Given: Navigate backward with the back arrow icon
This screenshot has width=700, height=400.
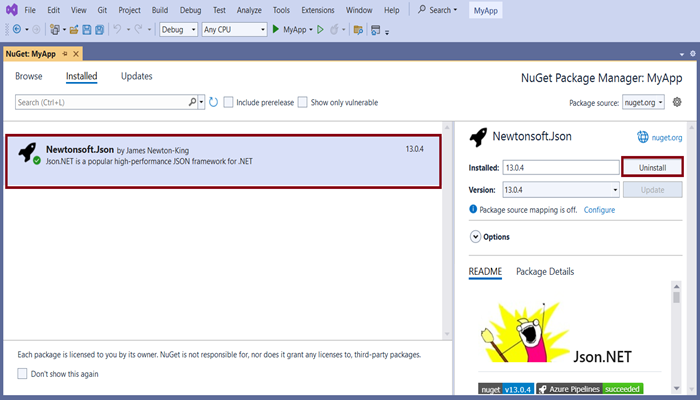Looking at the screenshot, I should (17, 29).
